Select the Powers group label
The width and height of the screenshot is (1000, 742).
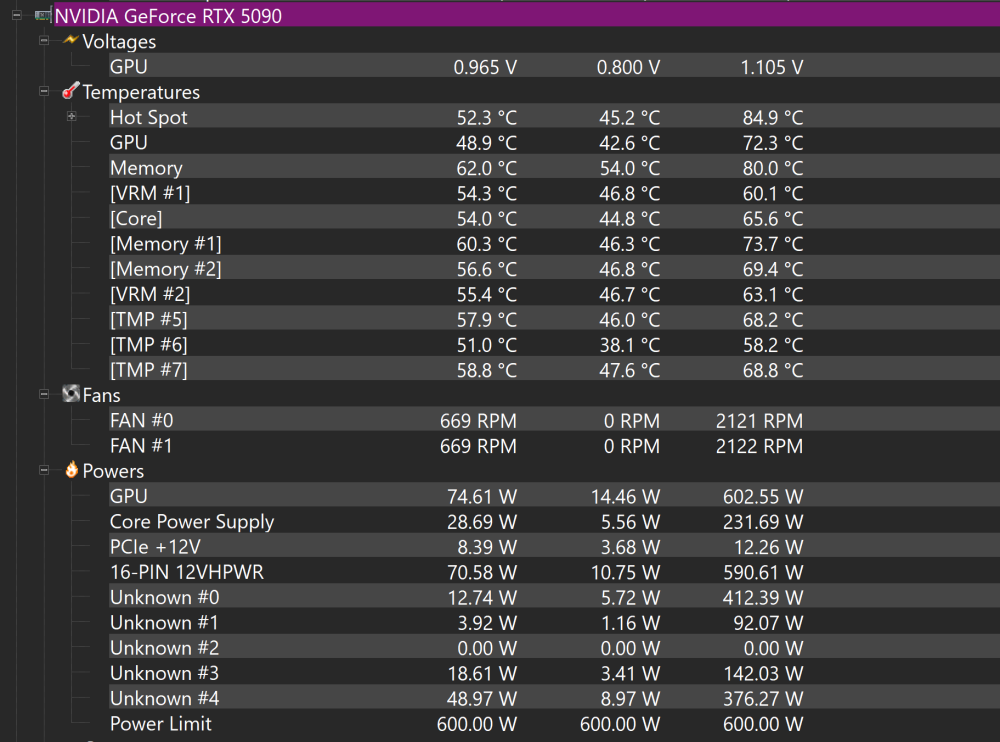point(113,471)
